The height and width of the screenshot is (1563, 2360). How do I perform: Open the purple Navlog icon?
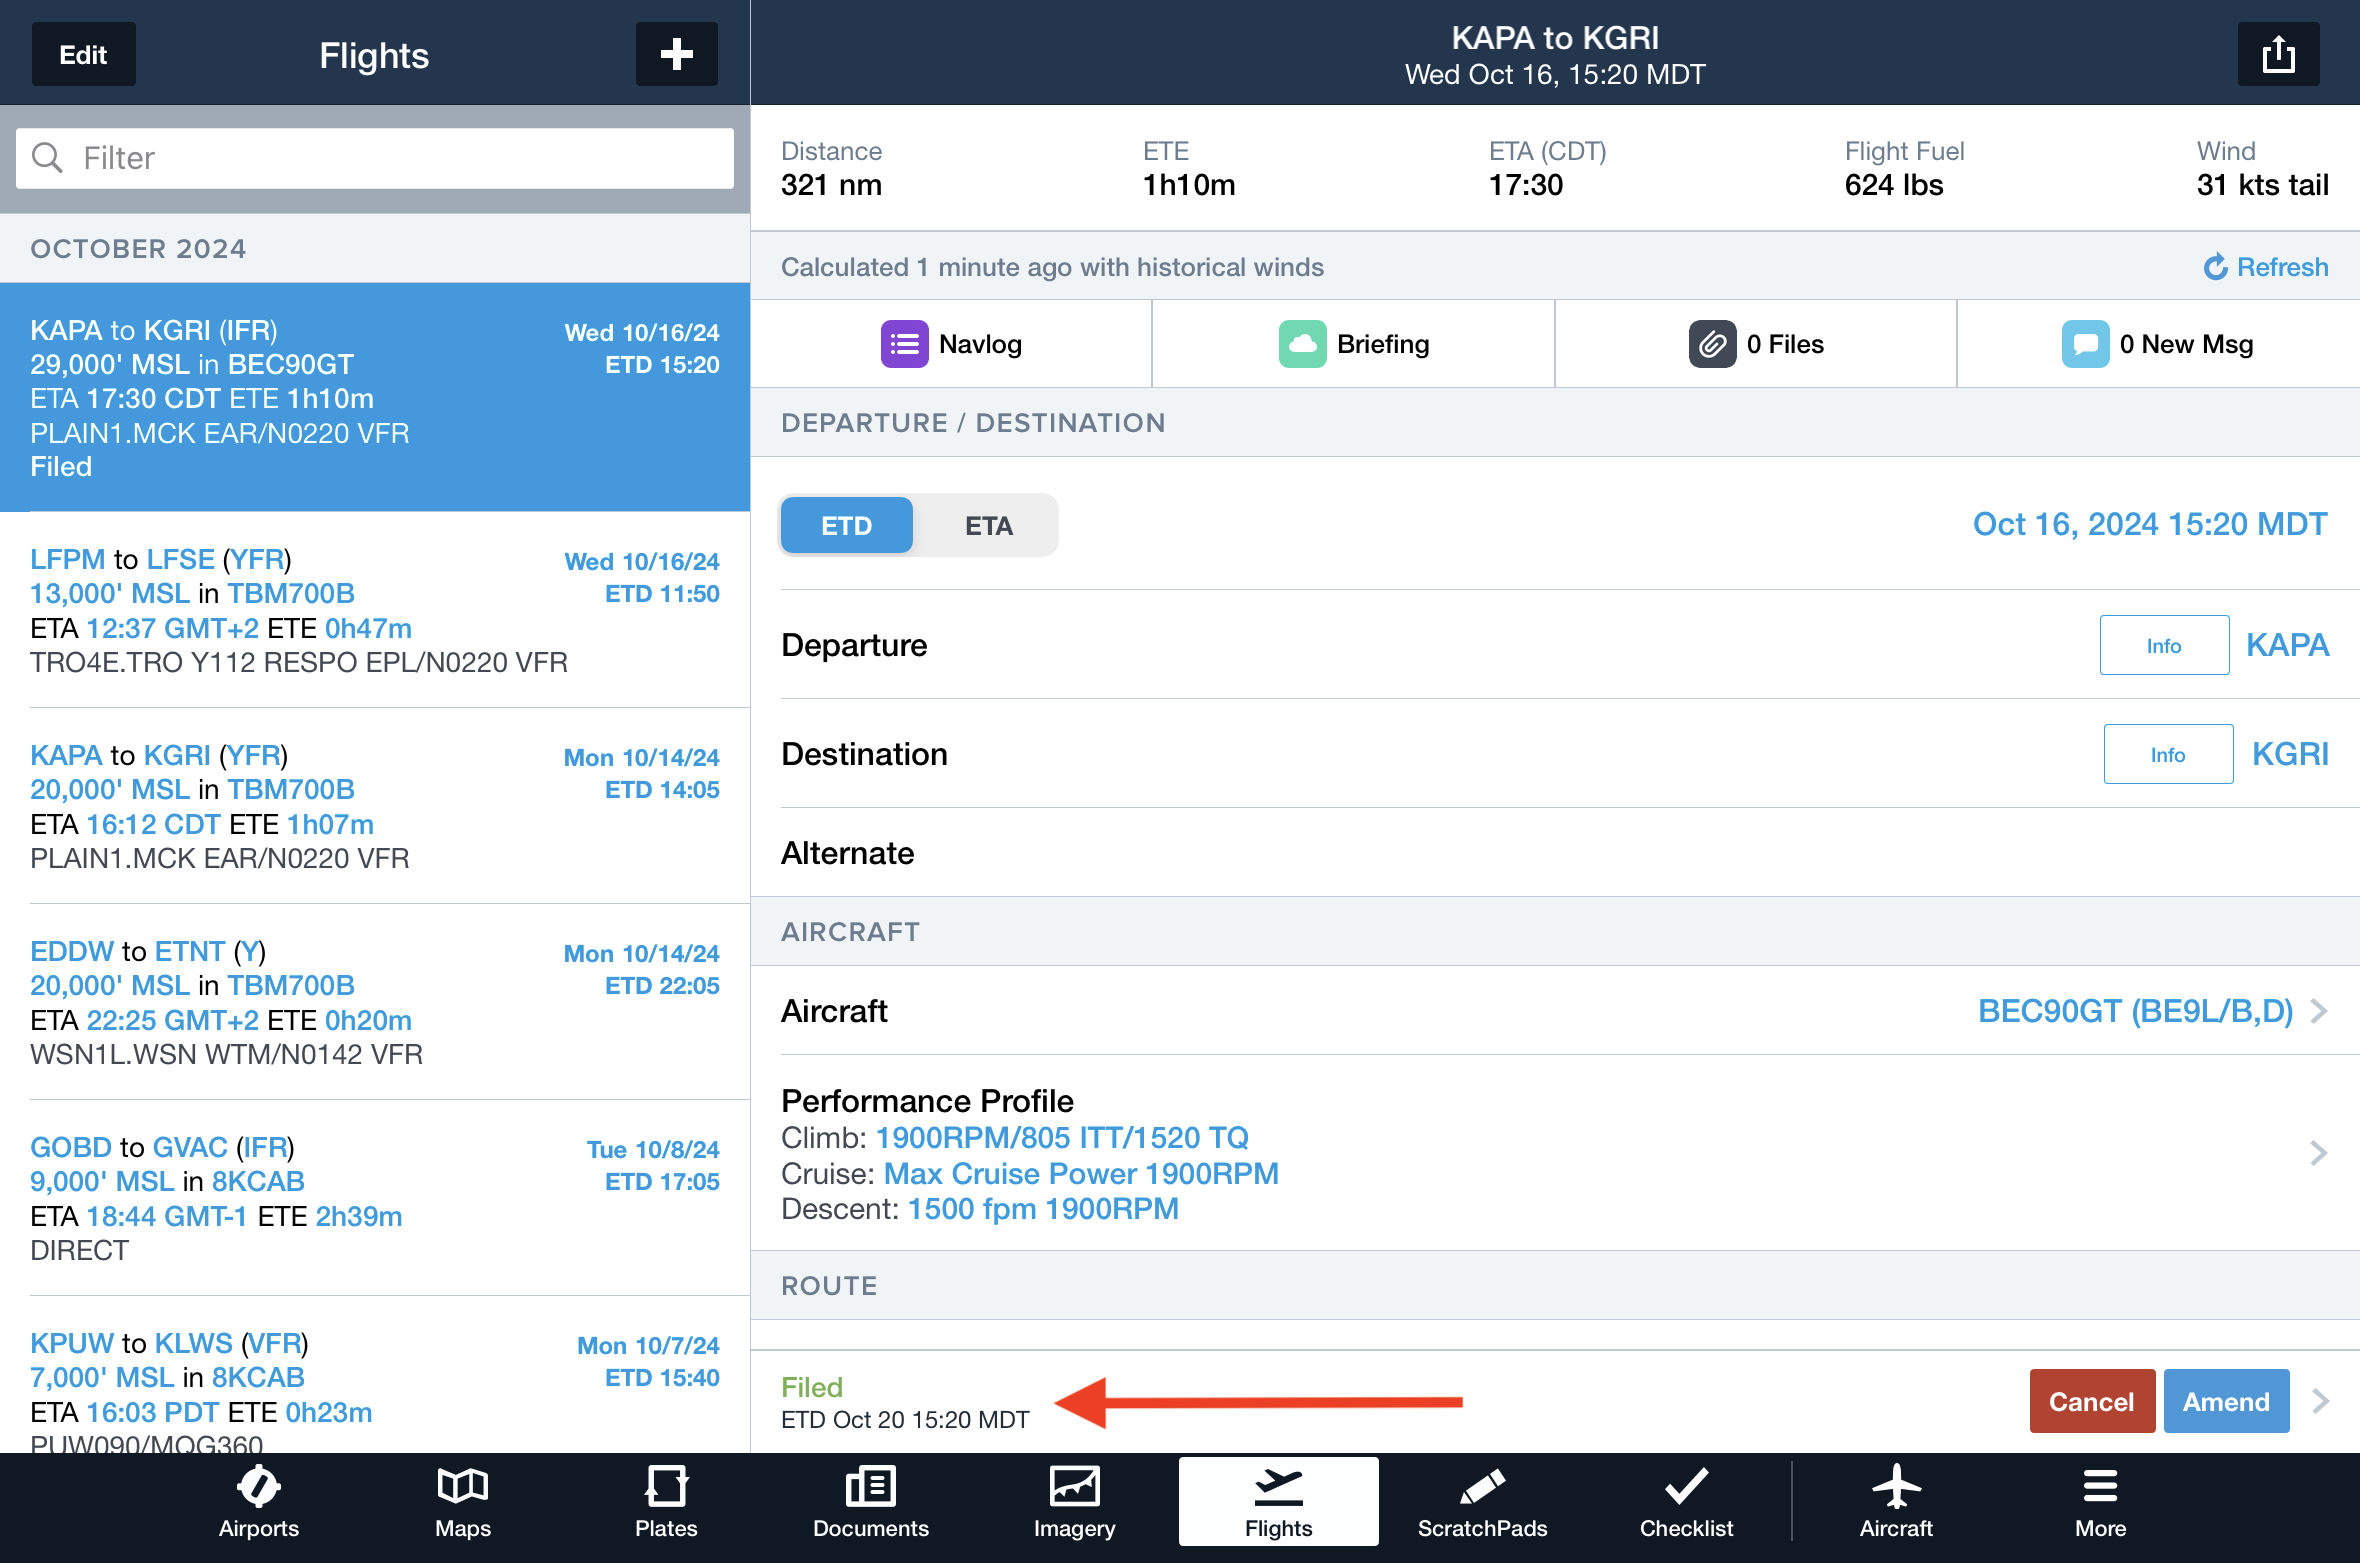coord(904,344)
